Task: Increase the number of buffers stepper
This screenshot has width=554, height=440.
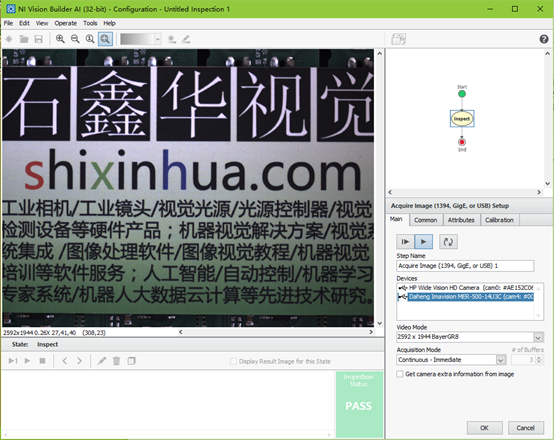Action: click(539, 358)
